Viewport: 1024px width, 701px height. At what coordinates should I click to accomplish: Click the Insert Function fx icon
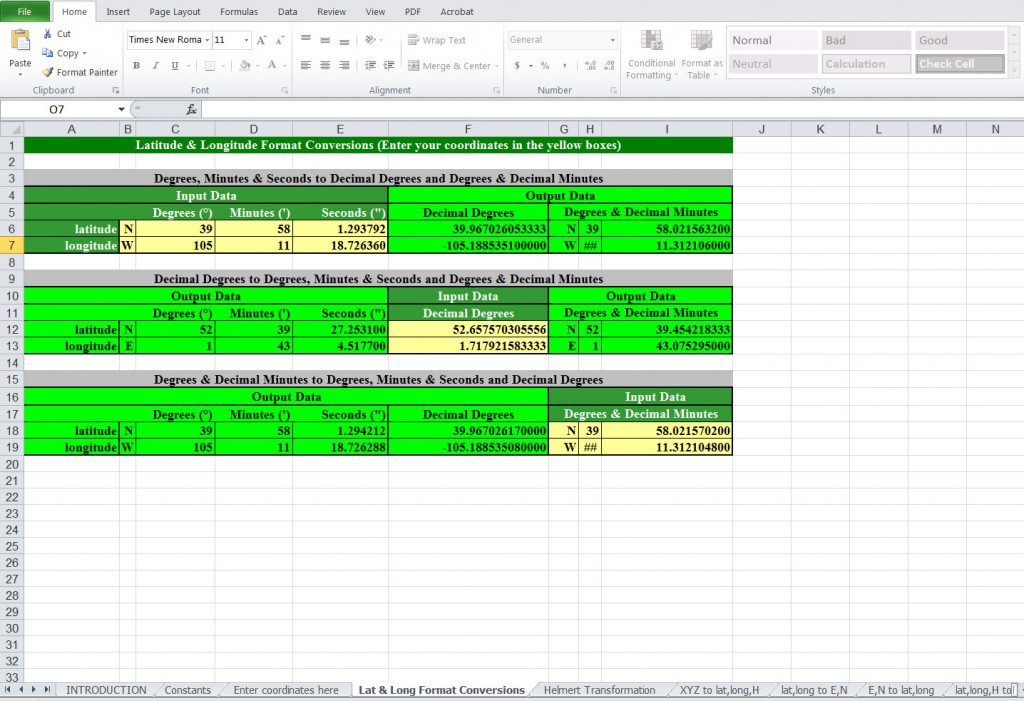click(x=191, y=109)
